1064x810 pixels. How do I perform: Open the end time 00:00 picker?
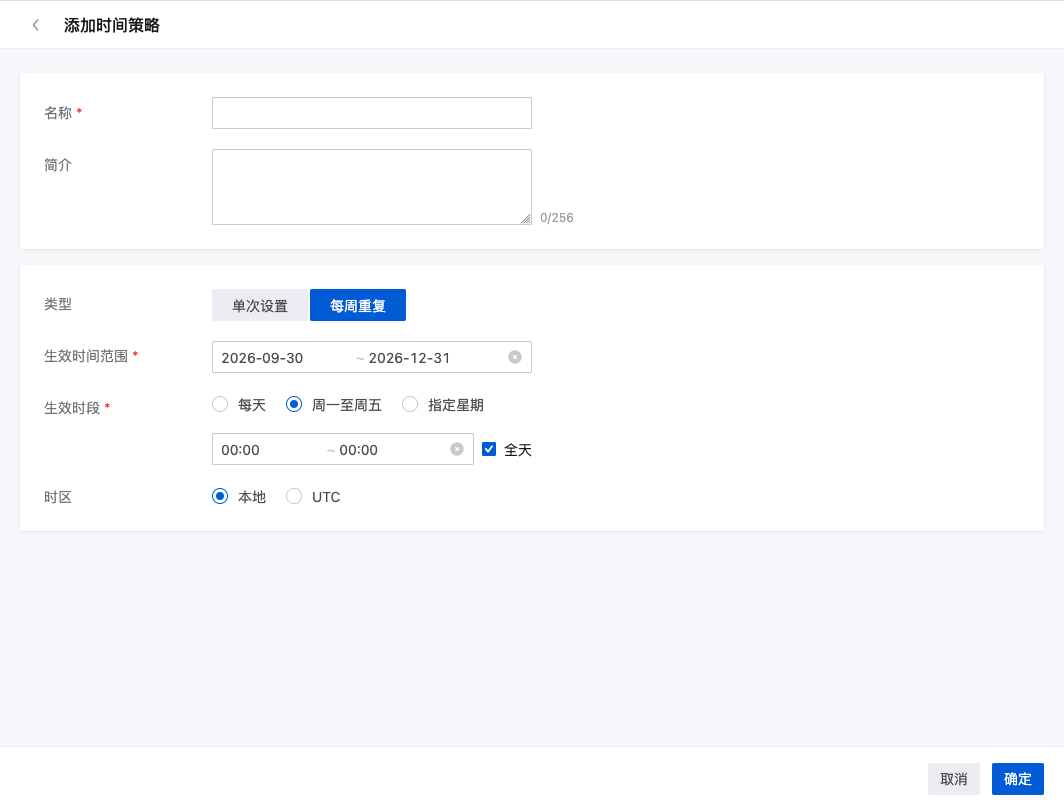(358, 450)
